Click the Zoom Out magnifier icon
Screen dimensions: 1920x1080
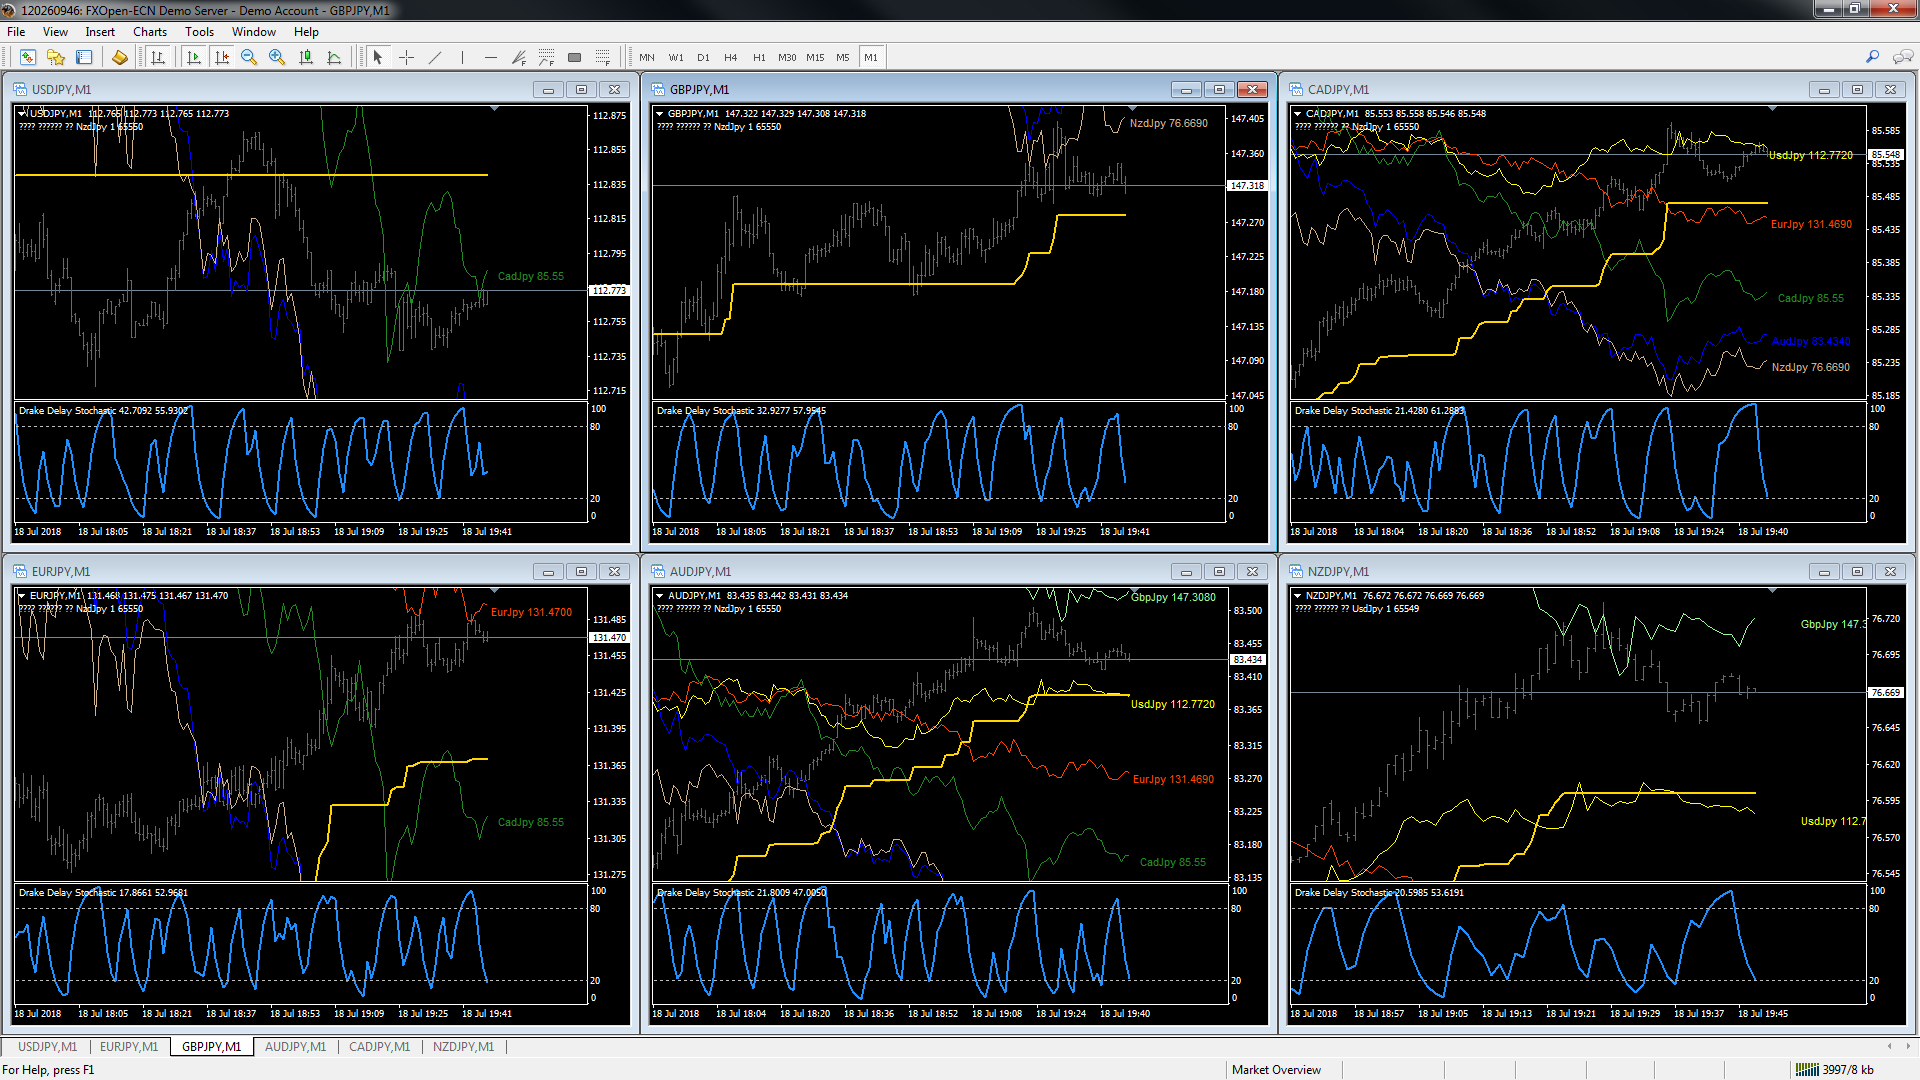(x=249, y=57)
